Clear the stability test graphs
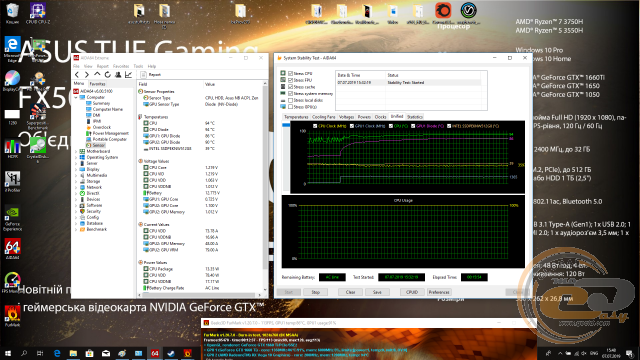The height and width of the screenshot is (360, 640). tap(350, 292)
